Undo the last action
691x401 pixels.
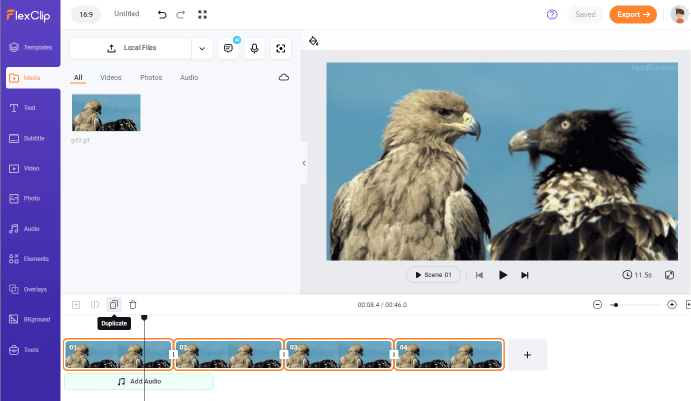(162, 15)
